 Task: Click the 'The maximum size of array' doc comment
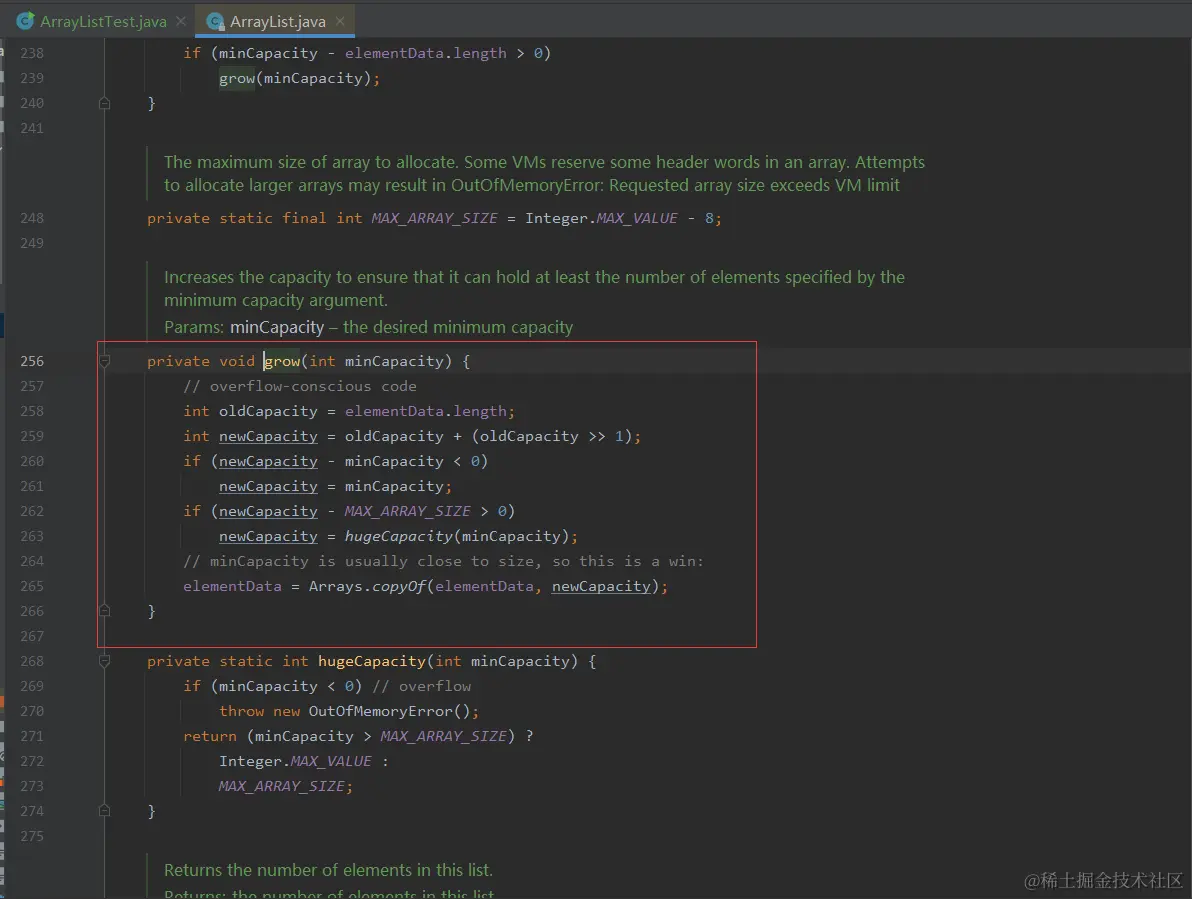click(544, 173)
